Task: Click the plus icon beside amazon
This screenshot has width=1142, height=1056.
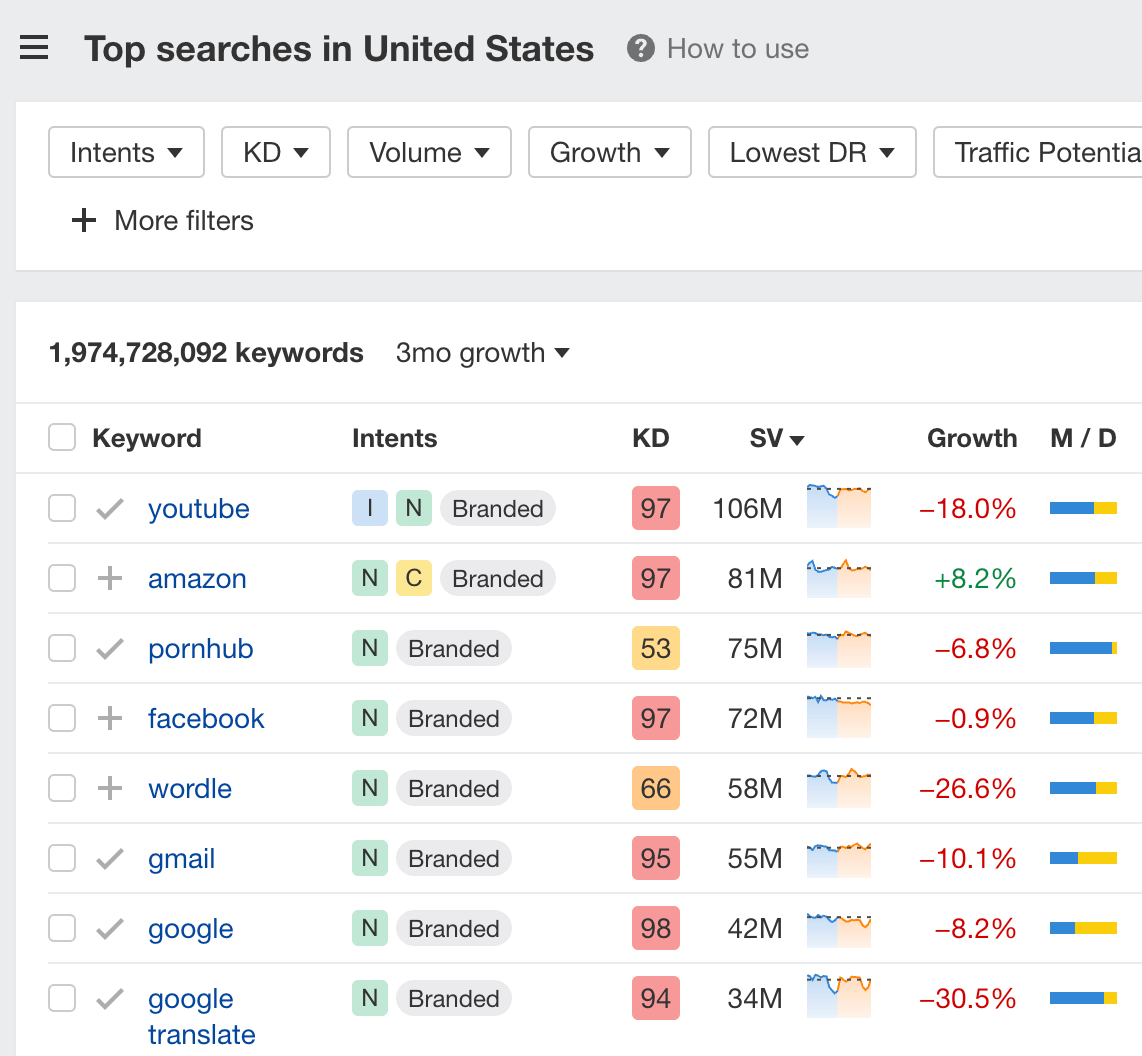Action: coord(109,578)
